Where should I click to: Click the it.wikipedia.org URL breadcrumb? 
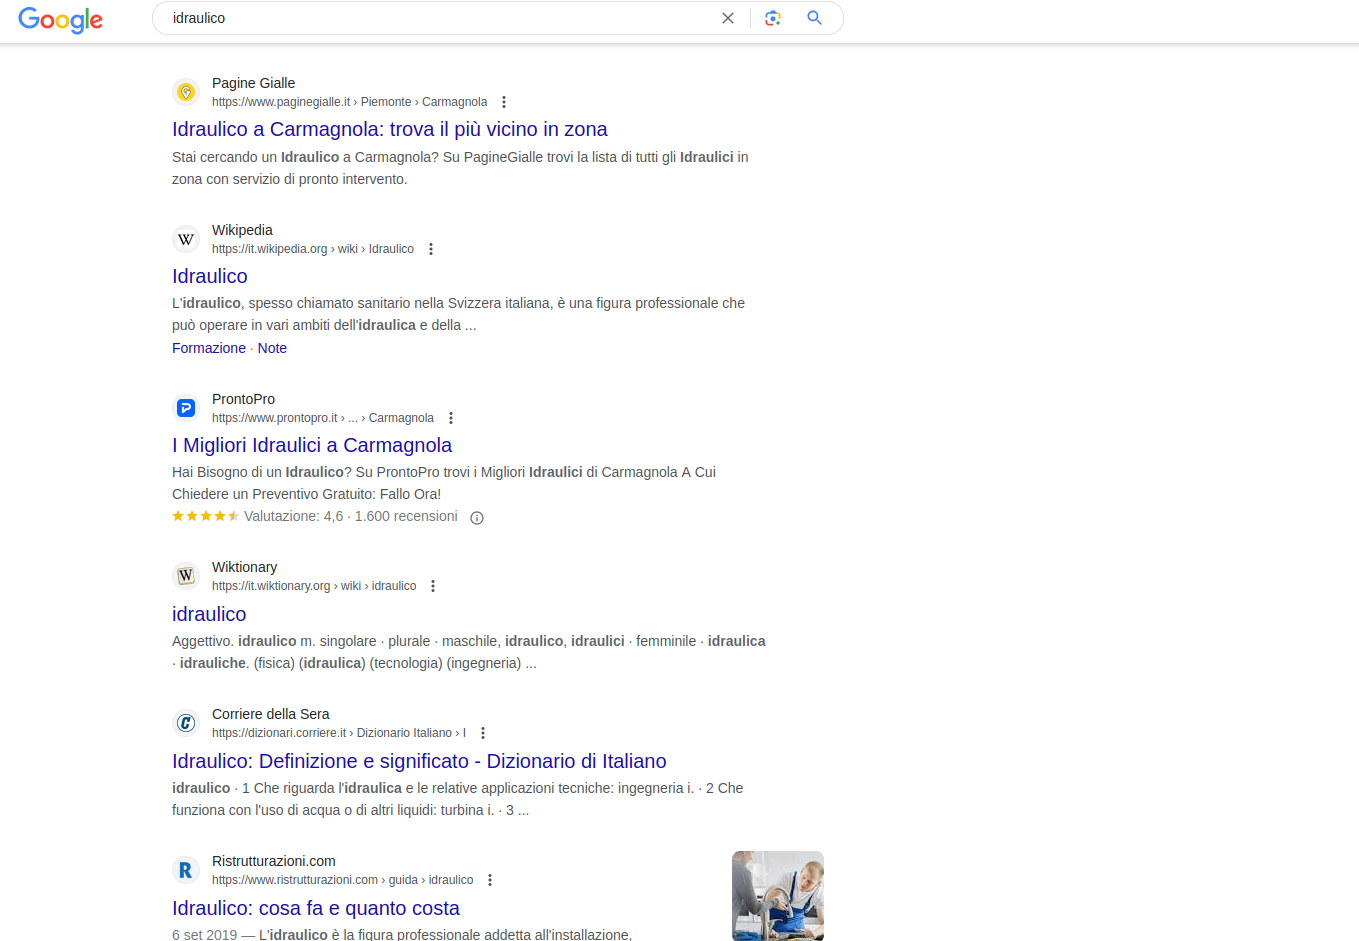click(x=313, y=249)
